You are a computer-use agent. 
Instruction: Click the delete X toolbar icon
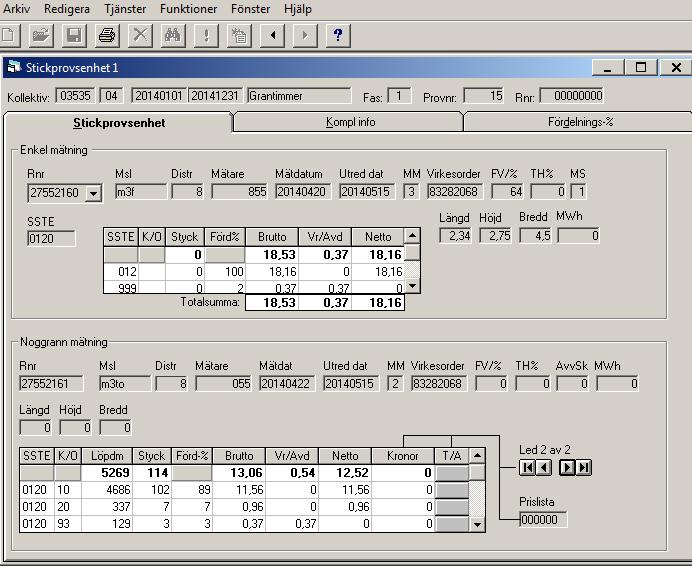pyautogui.click(x=140, y=35)
